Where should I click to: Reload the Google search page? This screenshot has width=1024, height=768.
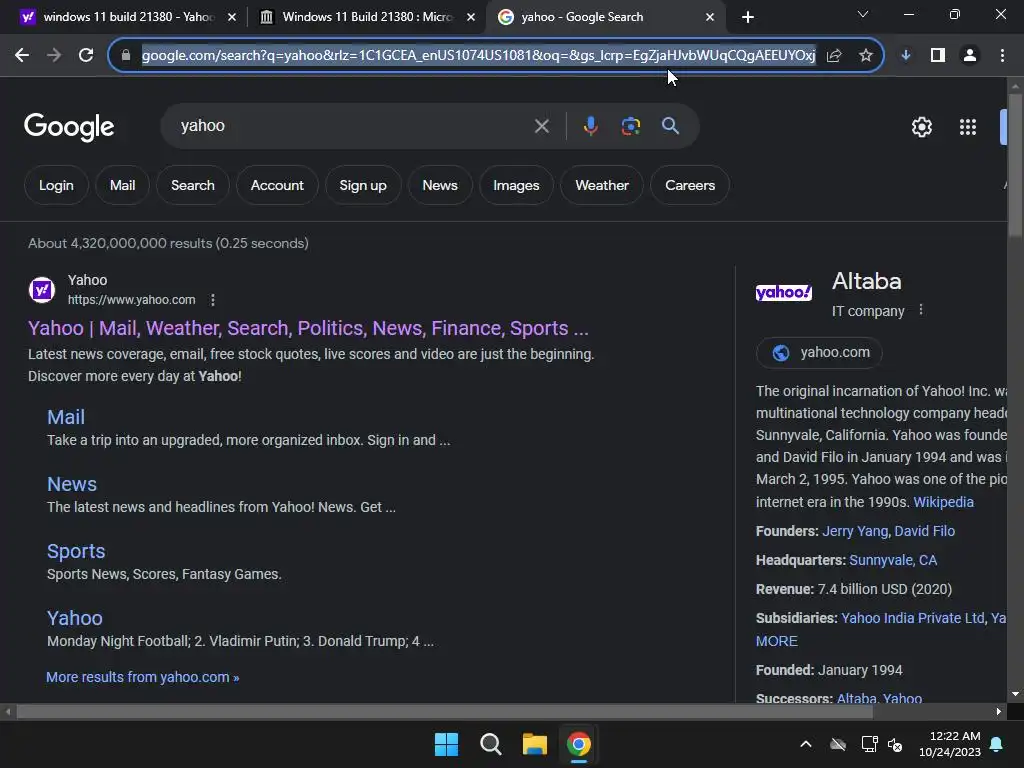(x=86, y=55)
